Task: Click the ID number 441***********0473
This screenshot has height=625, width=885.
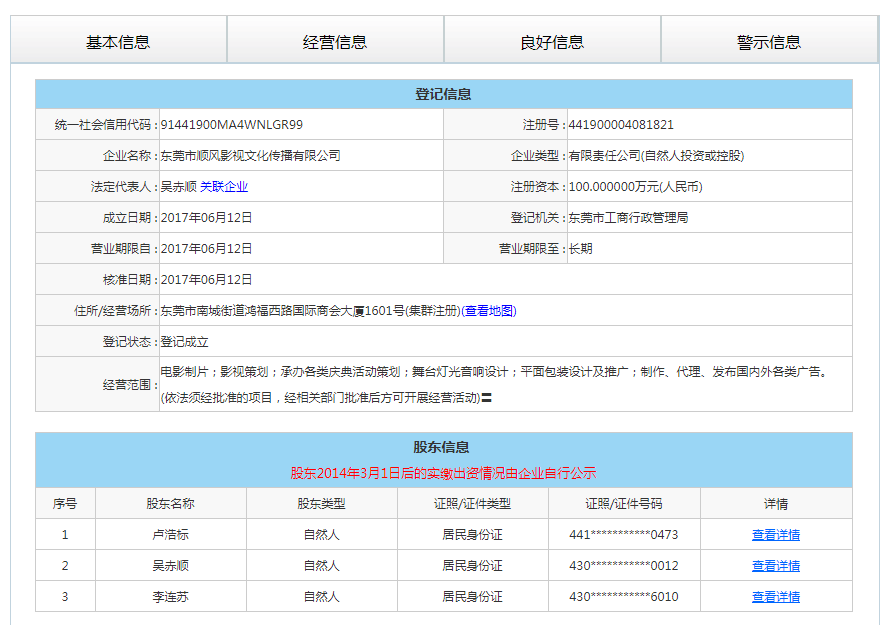Action: [x=624, y=535]
